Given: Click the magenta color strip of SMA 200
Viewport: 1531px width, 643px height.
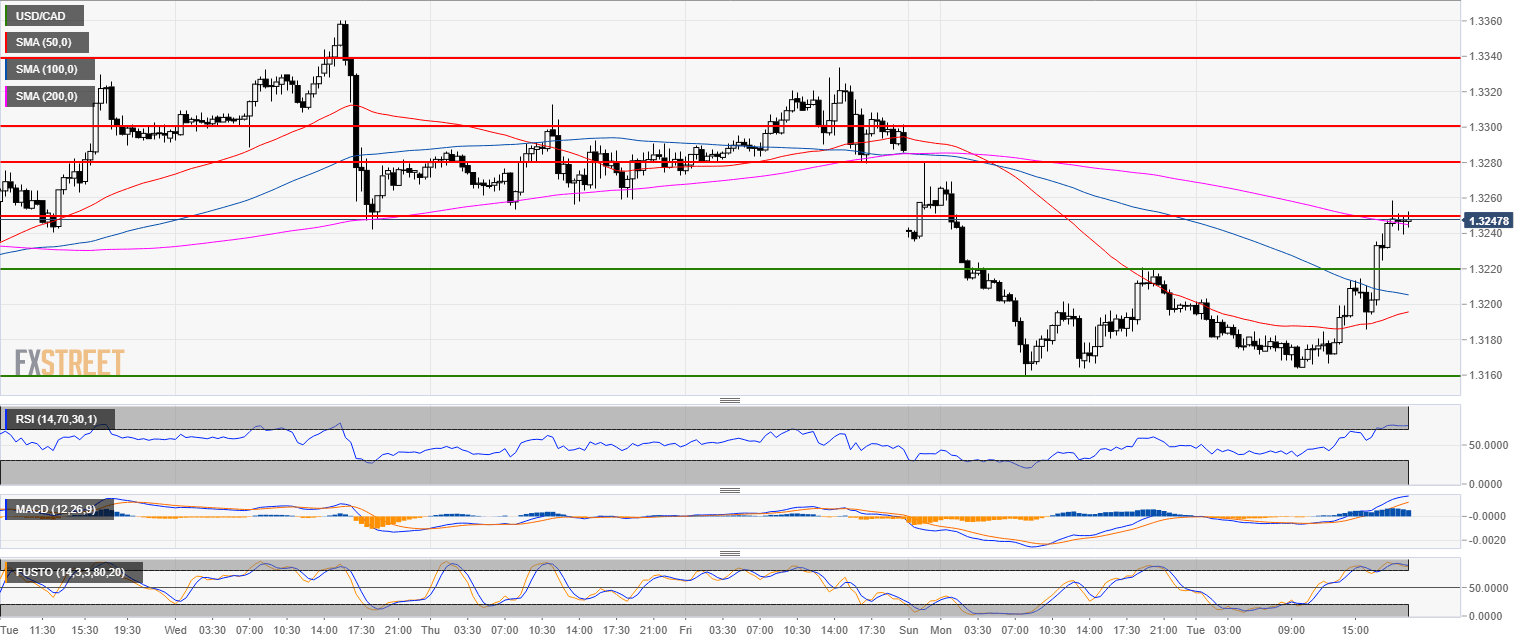Looking at the screenshot, I should (x=7, y=96).
